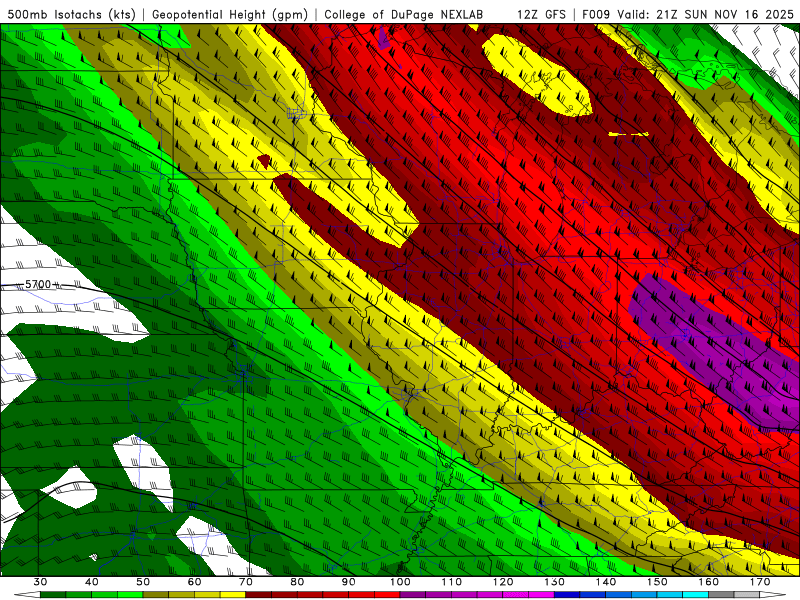Click the 'Geopotential Height (gpm)' title text
The width and height of the screenshot is (800, 600).
(x=230, y=14)
